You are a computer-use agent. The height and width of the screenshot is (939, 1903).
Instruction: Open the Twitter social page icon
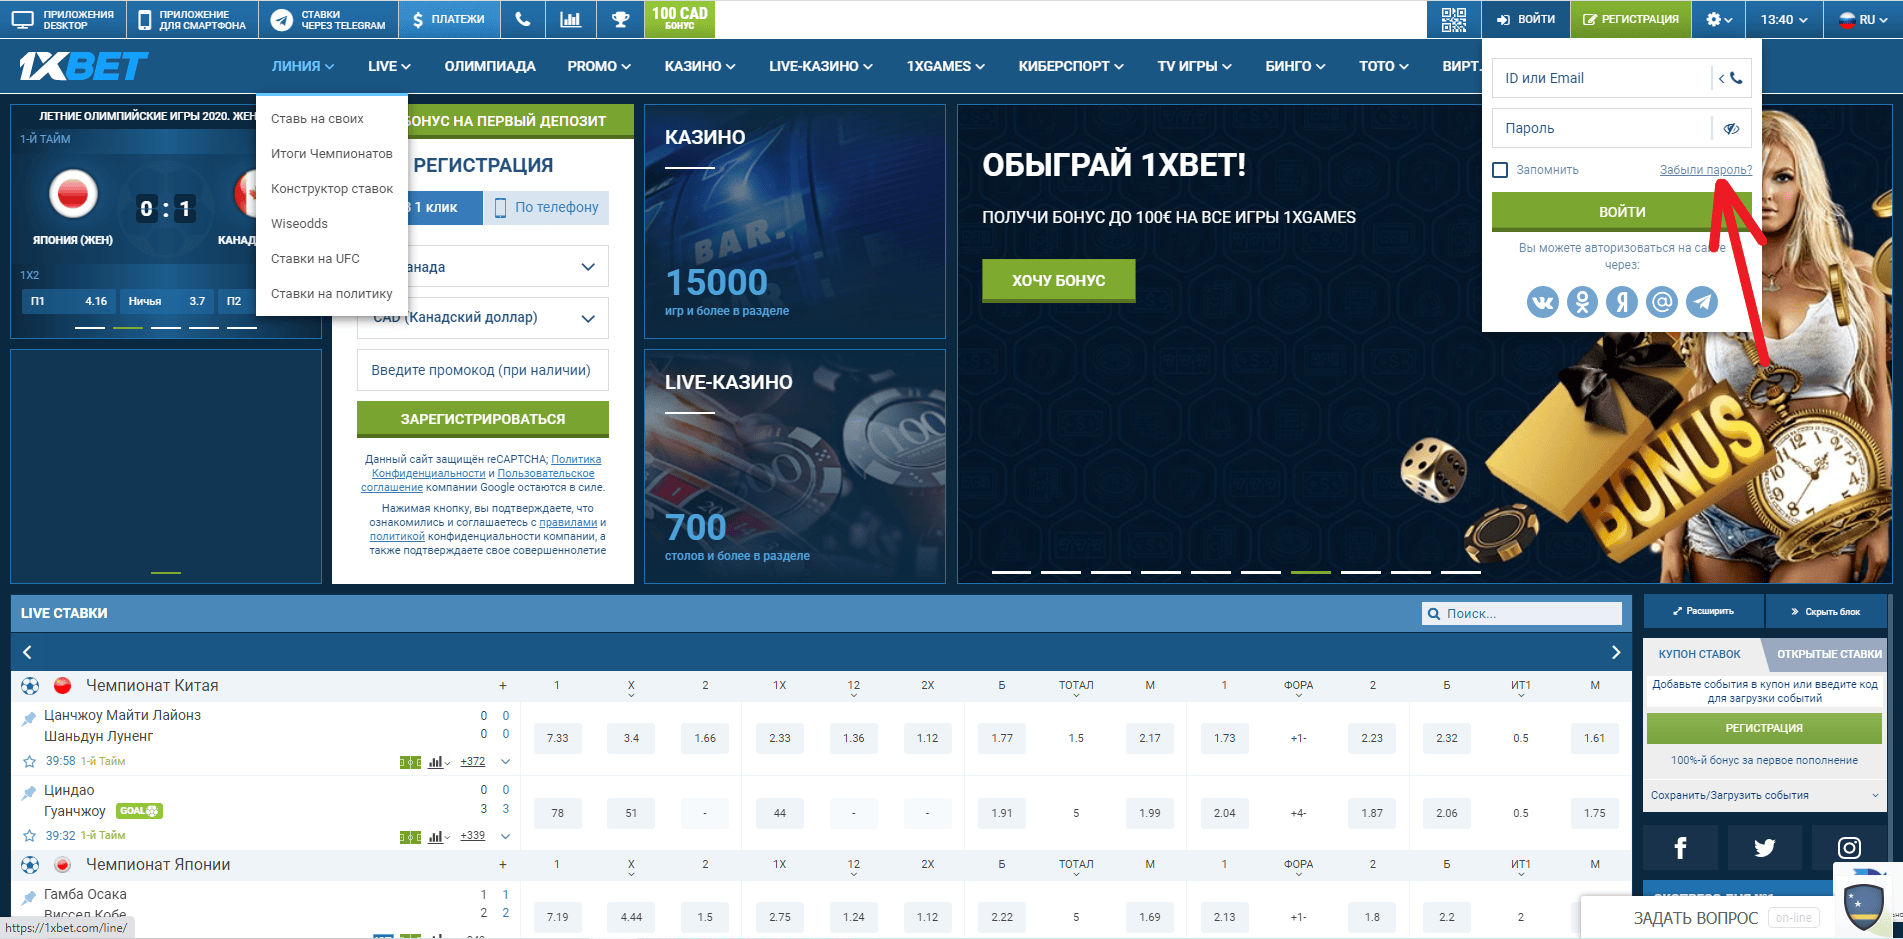pos(1765,848)
